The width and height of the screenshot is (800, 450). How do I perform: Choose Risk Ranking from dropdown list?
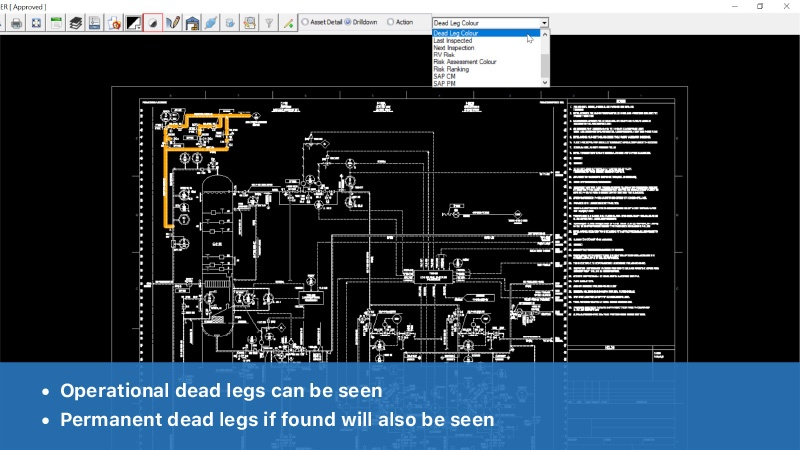[x=451, y=69]
